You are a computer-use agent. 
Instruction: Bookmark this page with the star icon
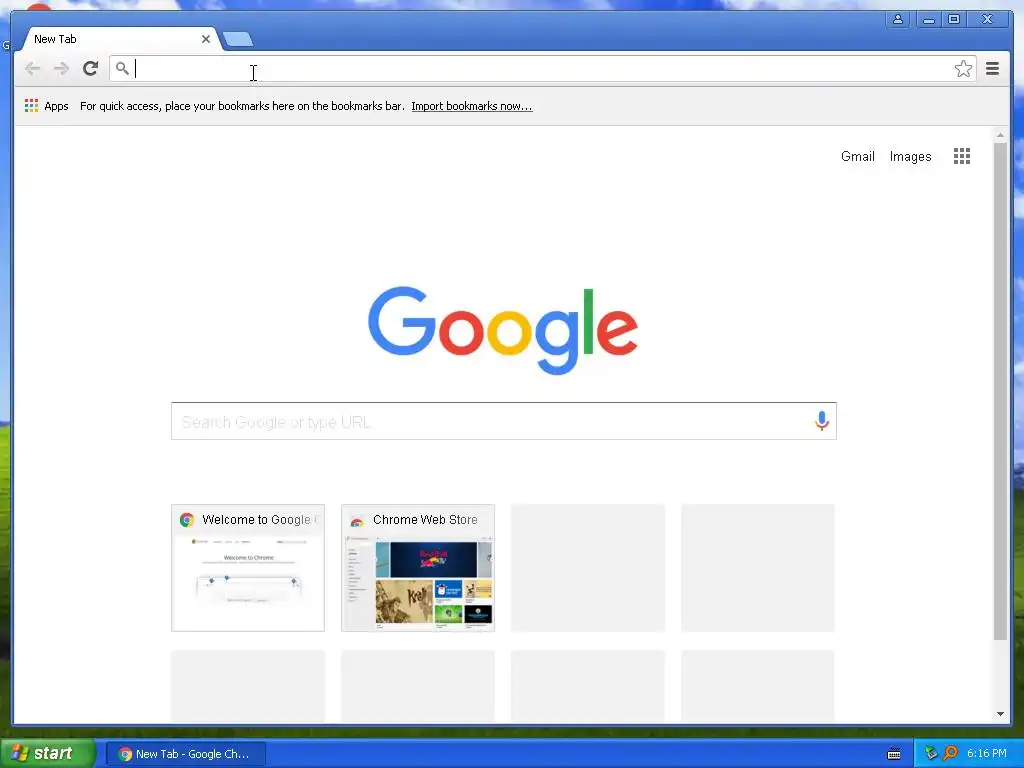pos(963,69)
